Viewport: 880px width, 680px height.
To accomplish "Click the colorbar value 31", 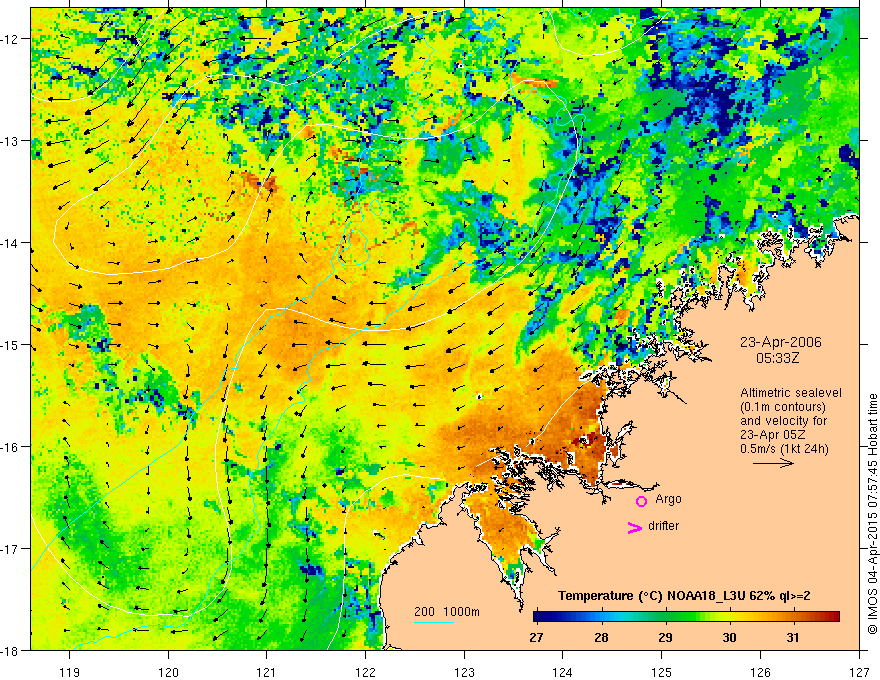I will pyautogui.click(x=792, y=637).
